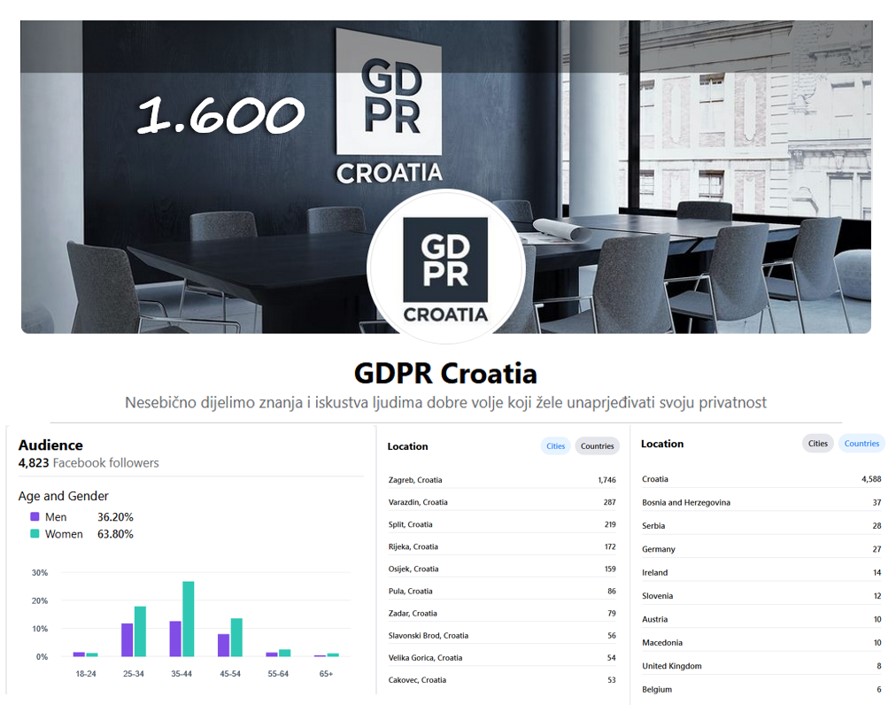Click the Bosnia and Herzegovina row
Image resolution: width=896 pixels, height=720 pixels.
762,502
